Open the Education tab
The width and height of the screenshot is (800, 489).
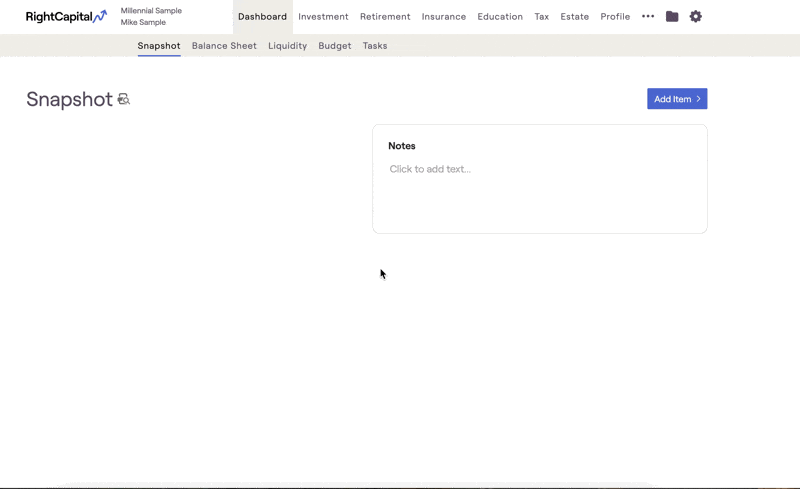tap(500, 17)
